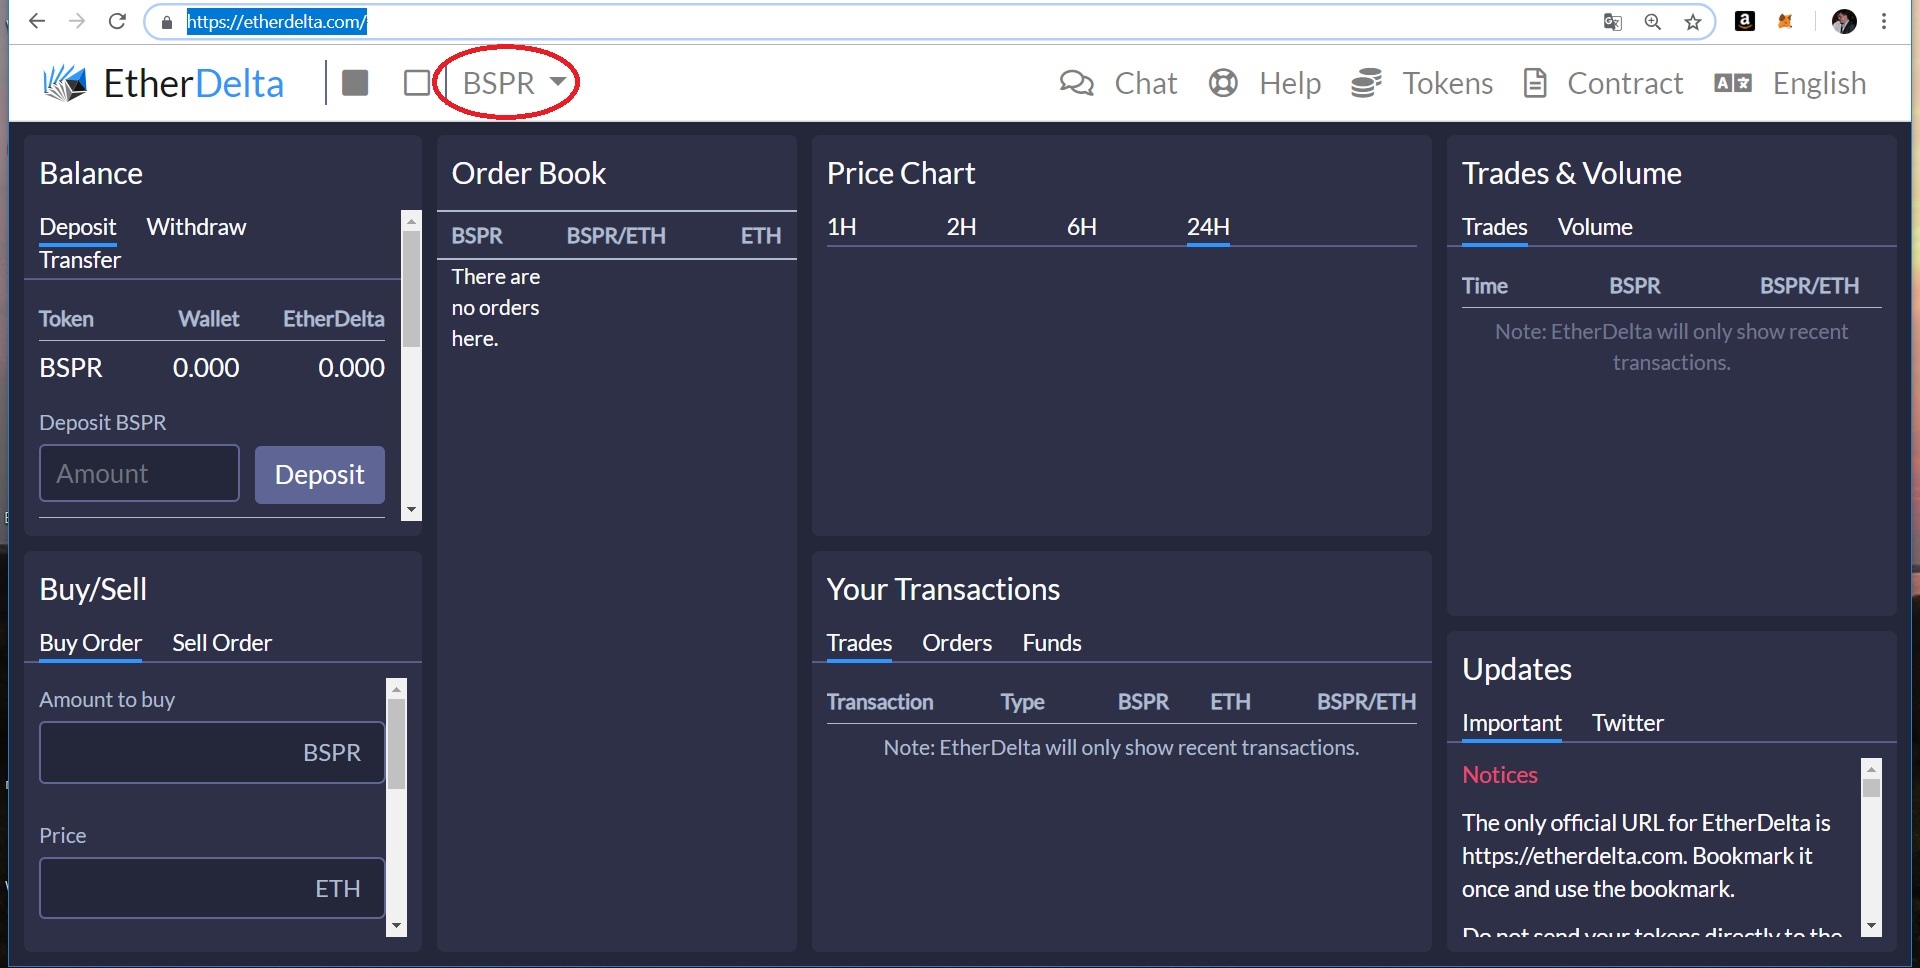
Task: Click the EtherDelta logo icon
Action: [65, 83]
